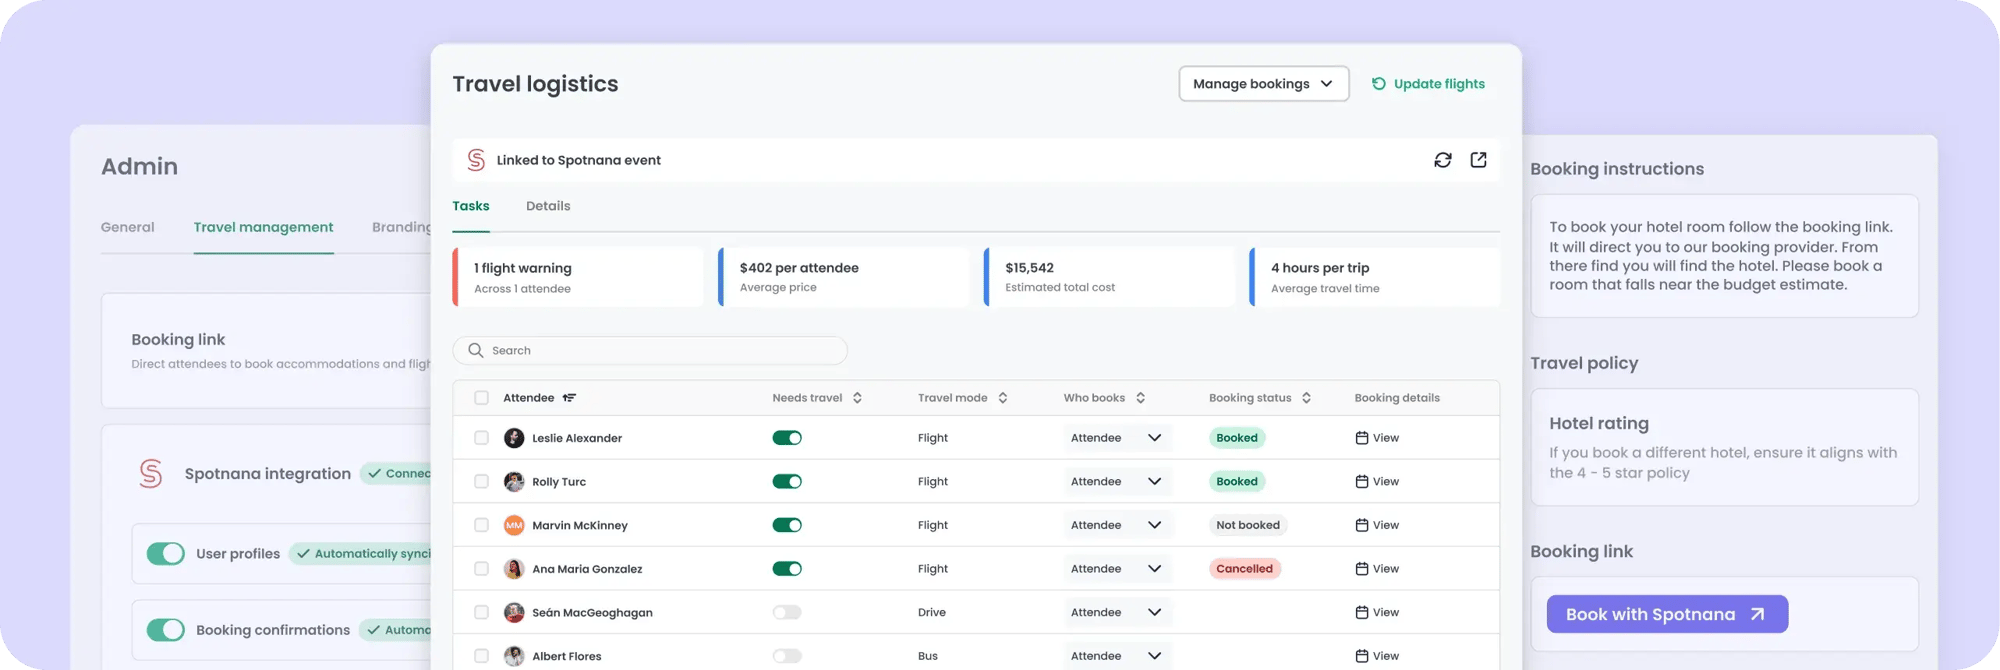Sort by Booking status column arrows
Image resolution: width=2000 pixels, height=670 pixels.
[x=1306, y=398]
